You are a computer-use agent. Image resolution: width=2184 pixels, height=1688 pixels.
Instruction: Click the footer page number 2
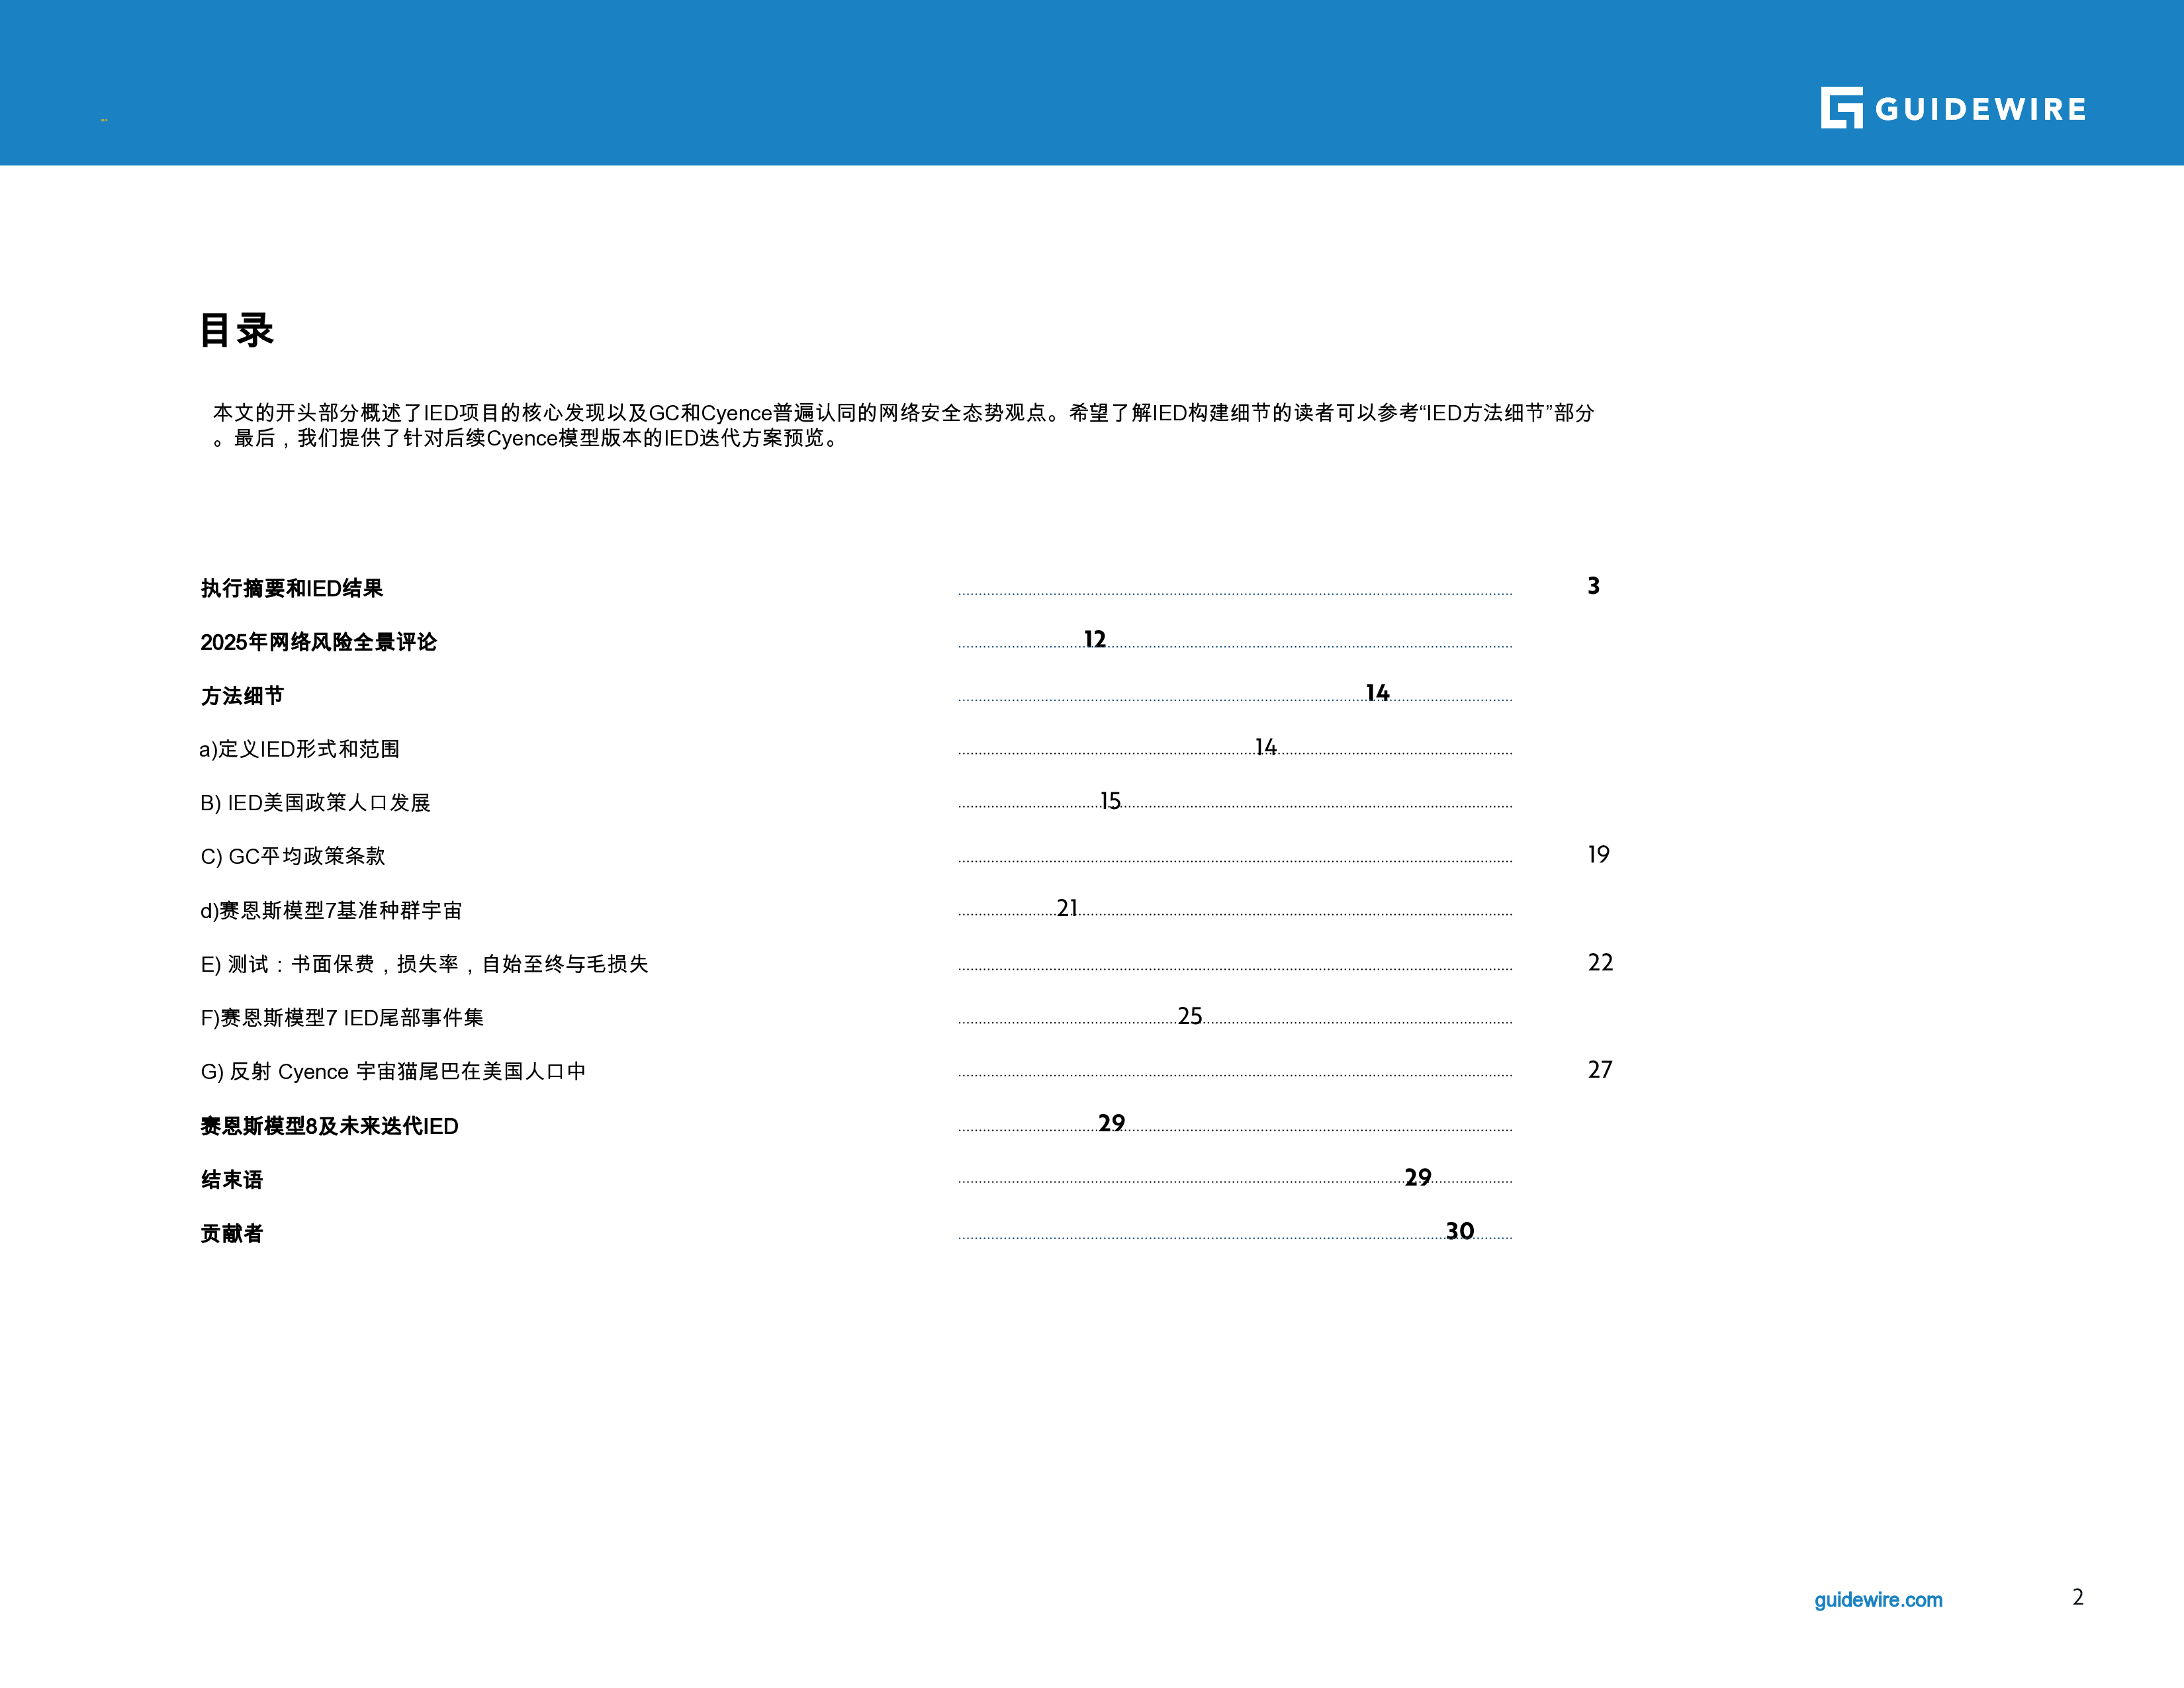coord(2077,1597)
